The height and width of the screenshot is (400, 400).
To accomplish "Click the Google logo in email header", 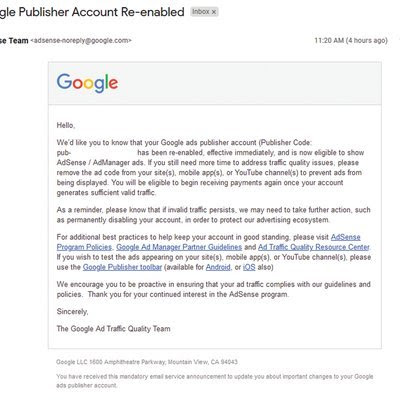I will click(x=87, y=83).
